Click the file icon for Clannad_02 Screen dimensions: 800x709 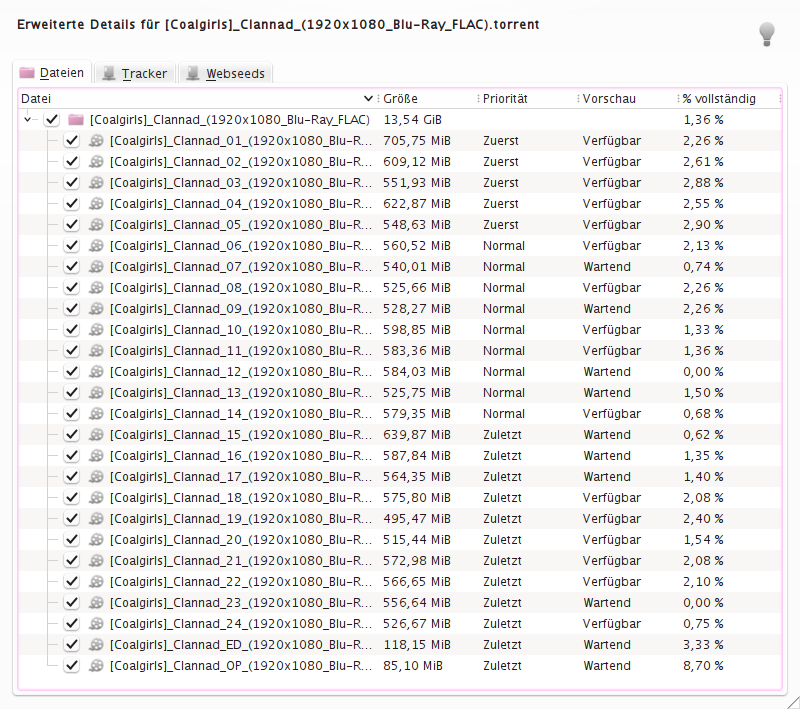tap(96, 162)
